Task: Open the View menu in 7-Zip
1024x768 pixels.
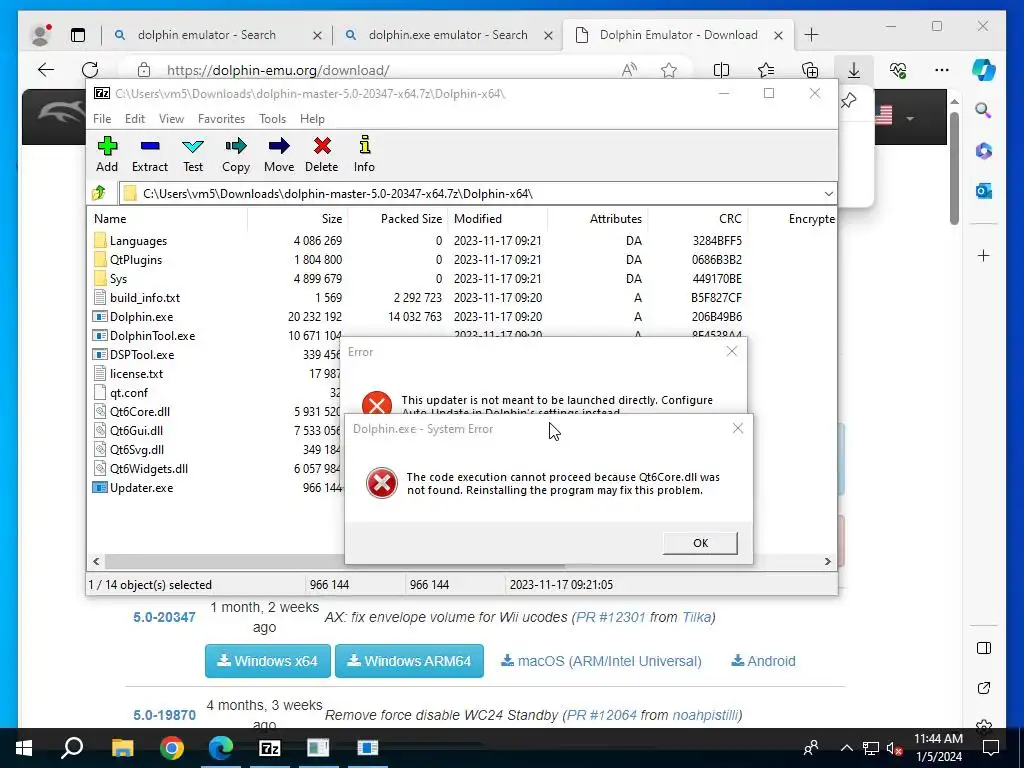Action: coord(171,119)
